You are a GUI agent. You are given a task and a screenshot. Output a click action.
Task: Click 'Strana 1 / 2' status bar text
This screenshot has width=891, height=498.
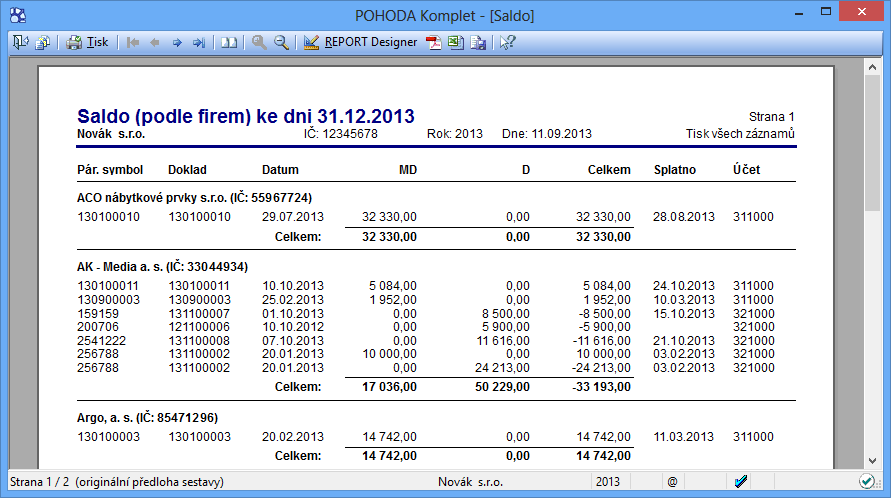[x=39, y=482]
